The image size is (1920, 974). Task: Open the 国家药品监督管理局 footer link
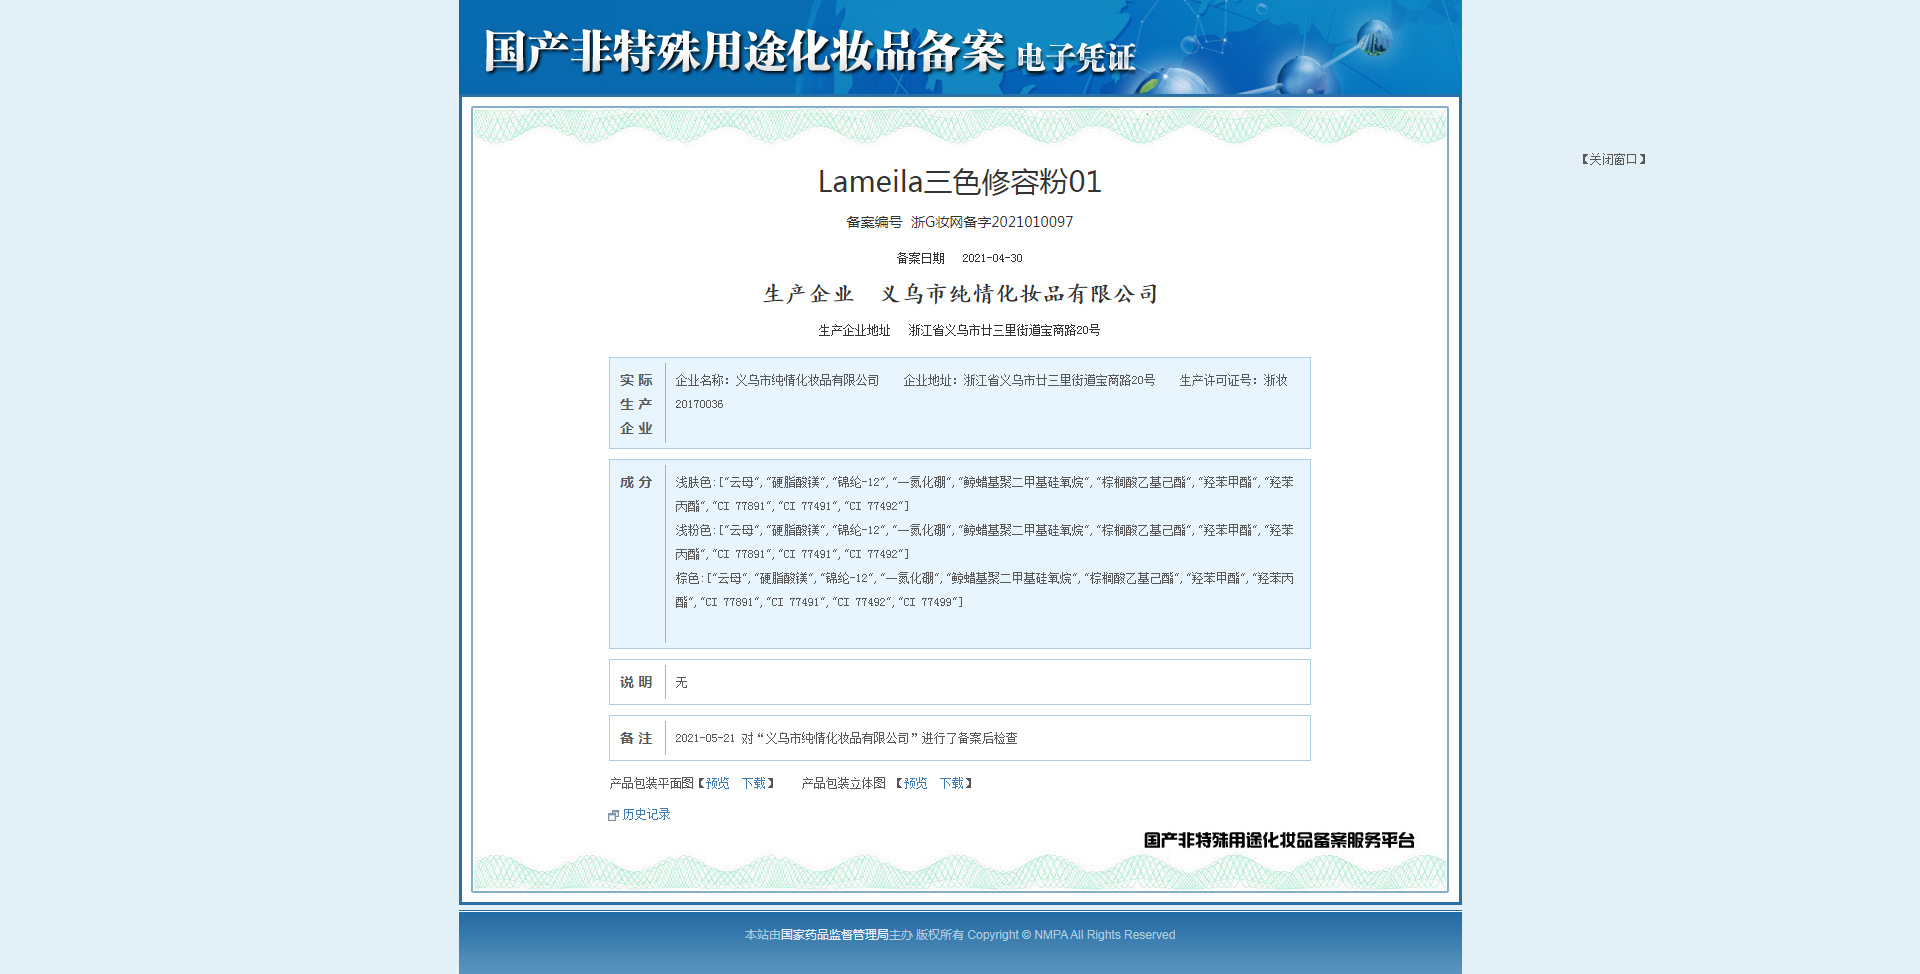(x=834, y=935)
